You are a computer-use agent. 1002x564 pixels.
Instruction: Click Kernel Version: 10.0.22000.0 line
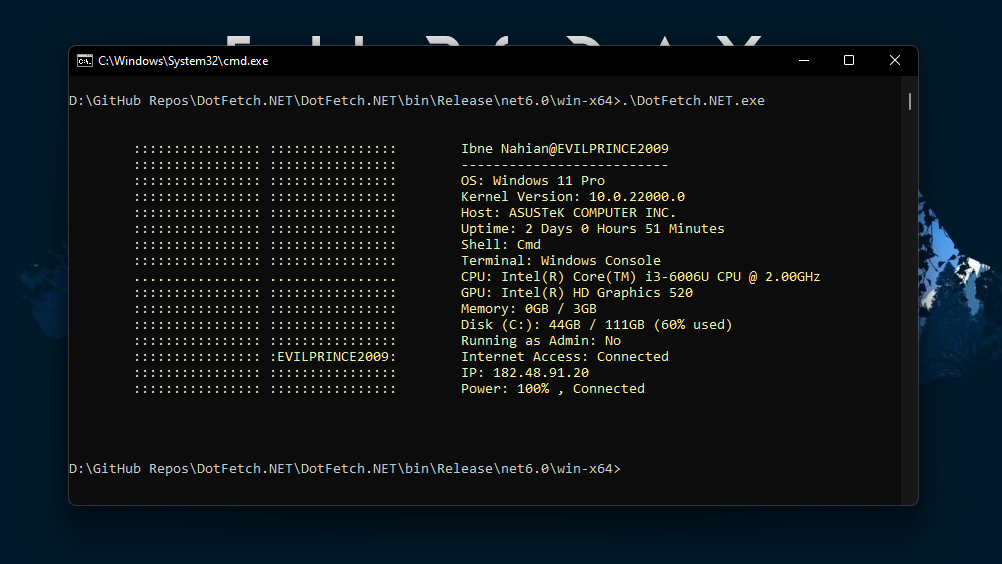click(x=573, y=197)
